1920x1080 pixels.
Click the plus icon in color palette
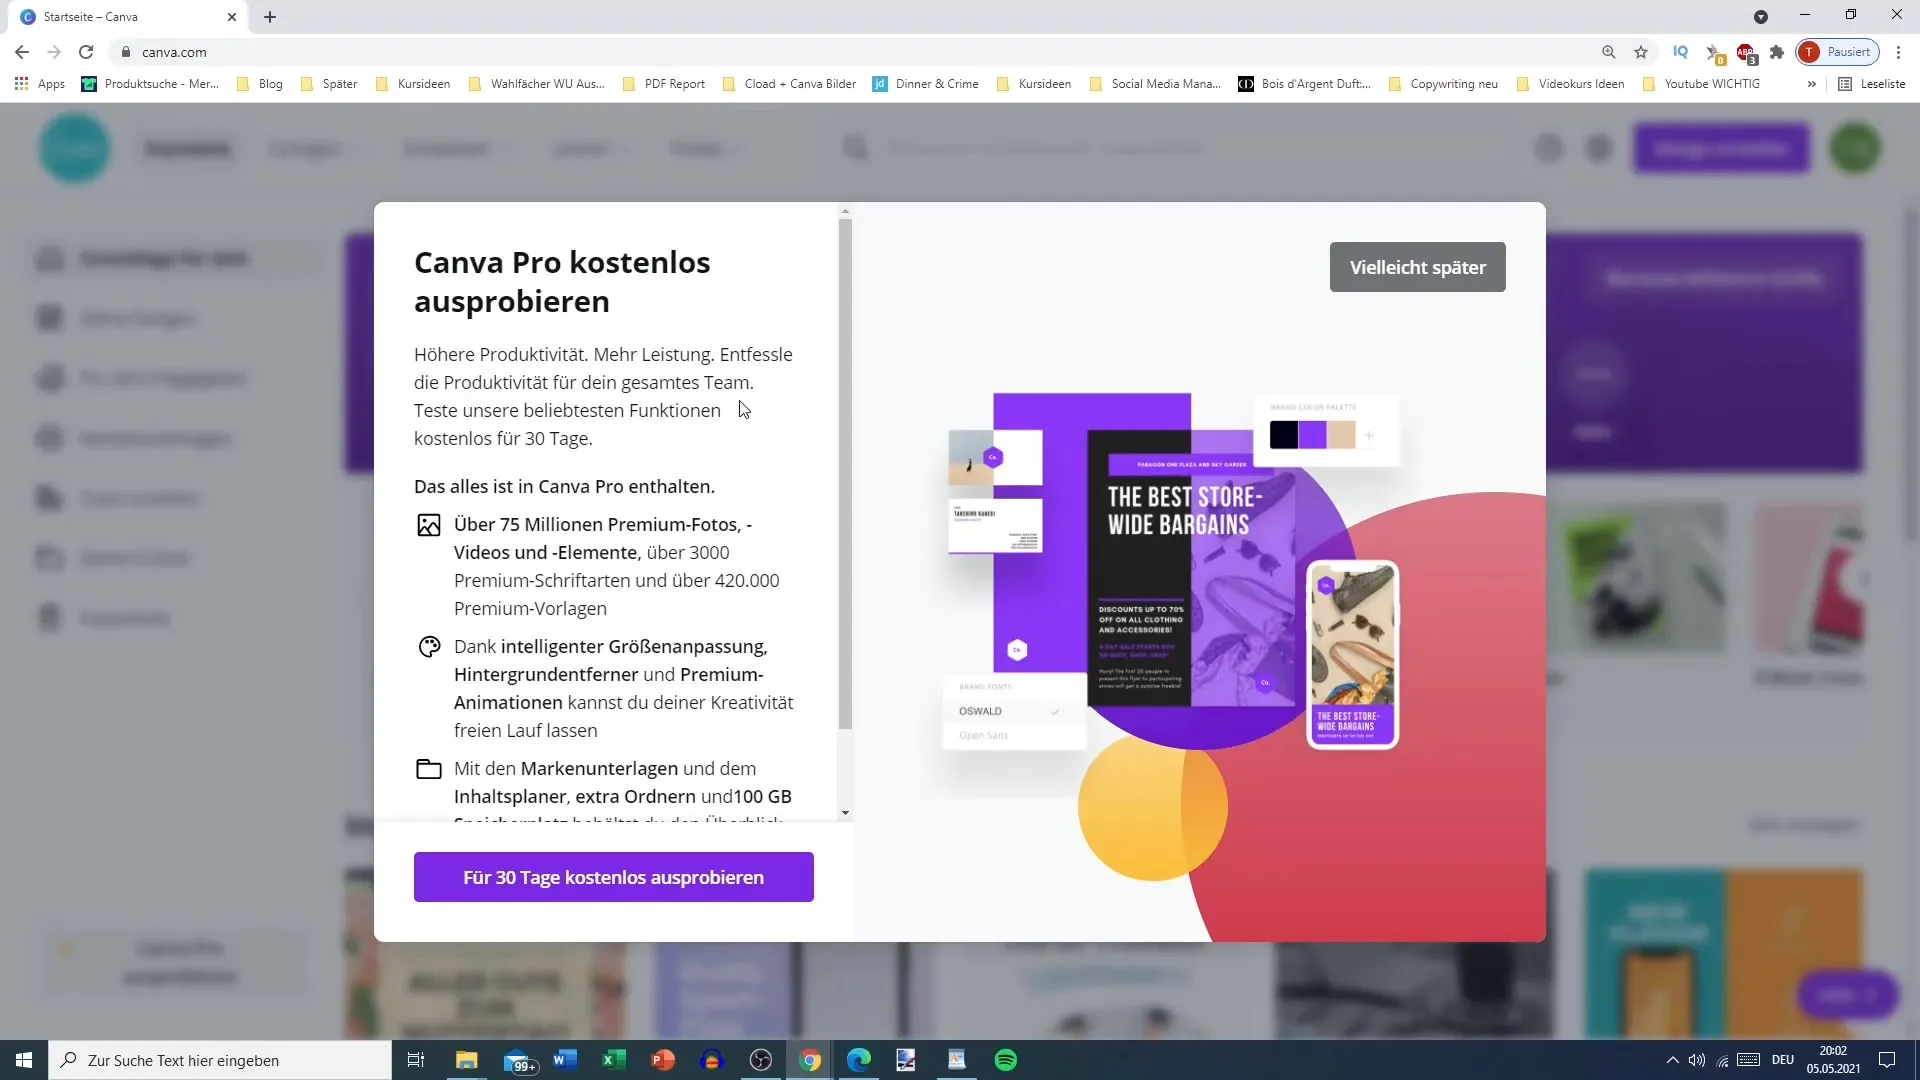coord(1369,435)
